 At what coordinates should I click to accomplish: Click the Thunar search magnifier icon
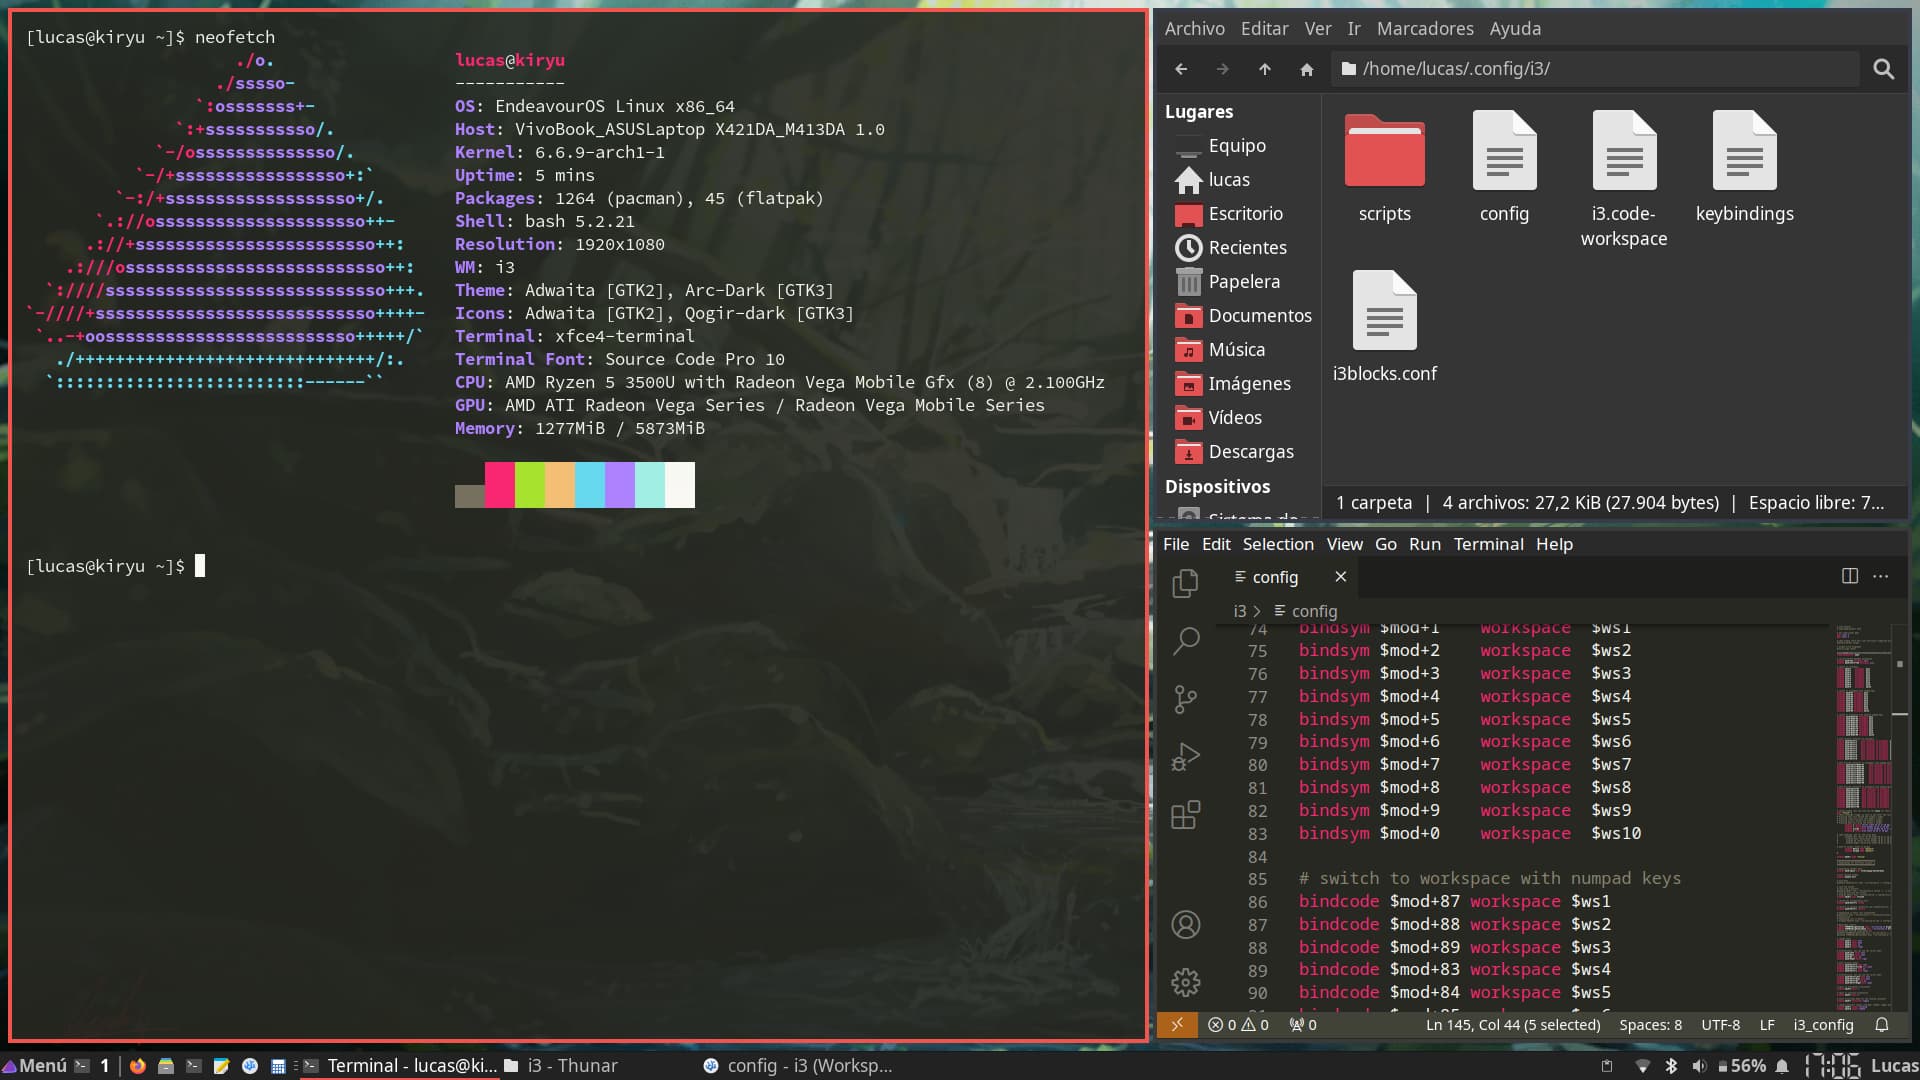point(1883,69)
